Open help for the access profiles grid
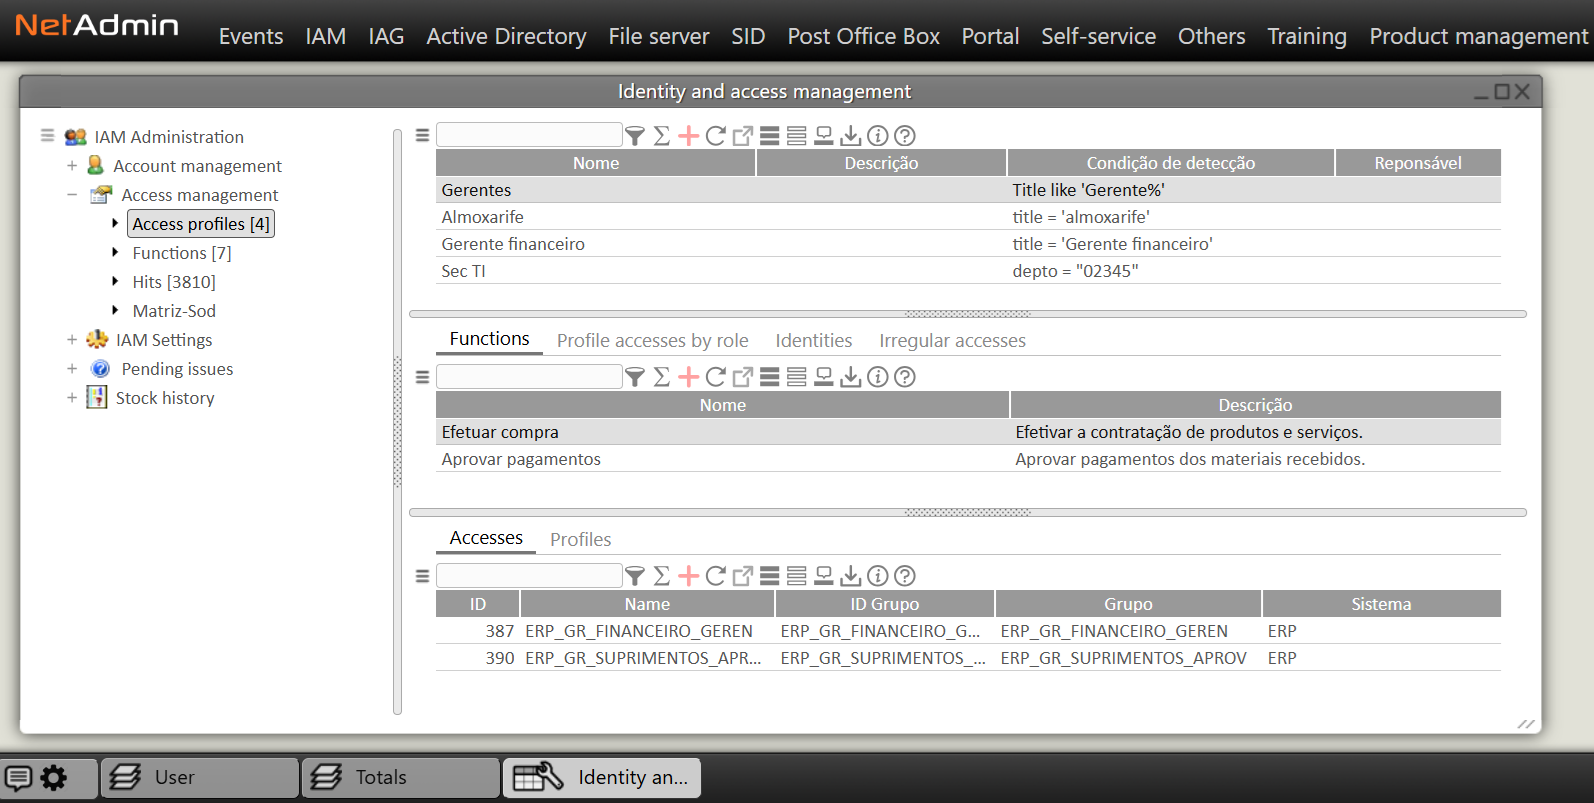 [905, 135]
